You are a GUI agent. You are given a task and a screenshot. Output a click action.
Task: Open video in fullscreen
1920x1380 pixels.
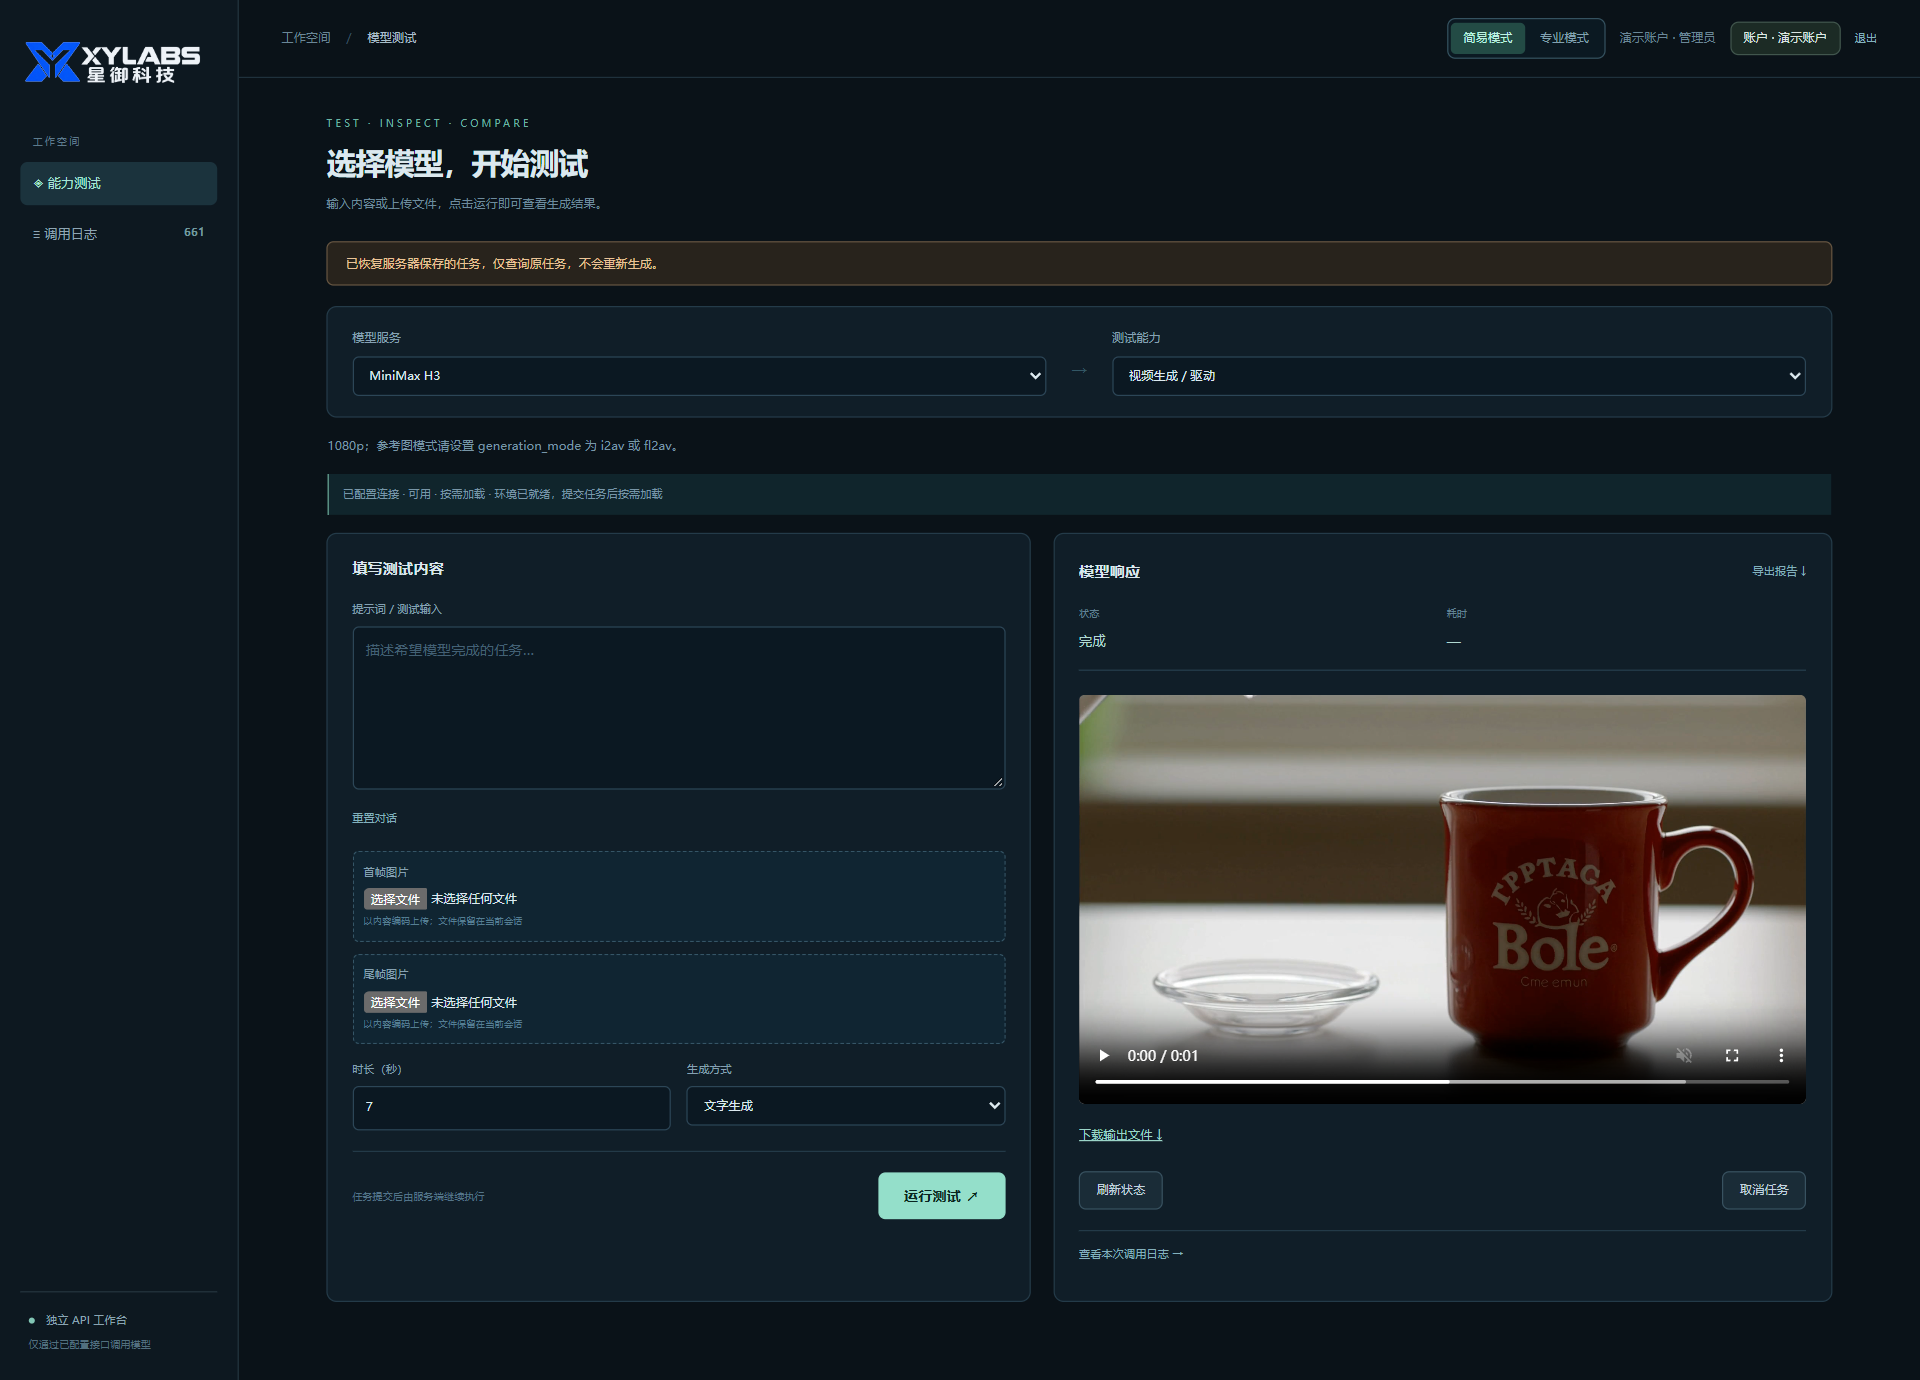click(x=1732, y=1055)
